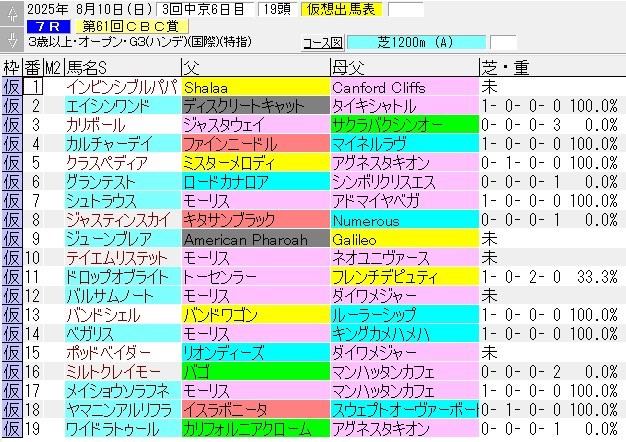The image size is (626, 442).
Task: Click the up arrow navigation icon
Action: pos(12,13)
